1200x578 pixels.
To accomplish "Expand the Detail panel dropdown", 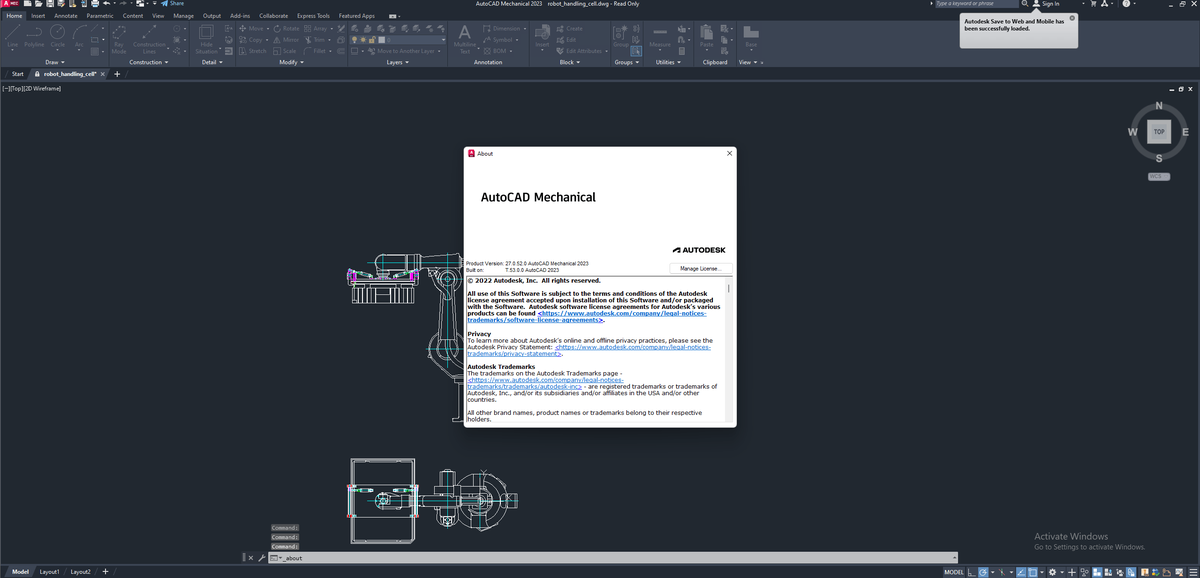I will click(212, 62).
